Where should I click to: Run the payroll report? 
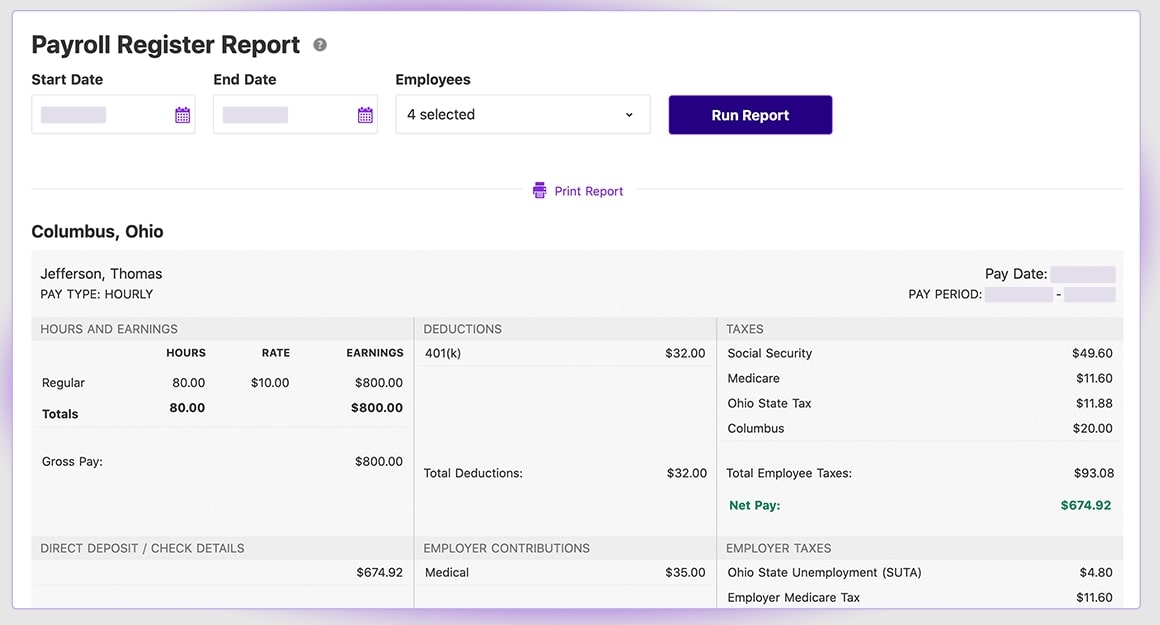click(x=750, y=114)
